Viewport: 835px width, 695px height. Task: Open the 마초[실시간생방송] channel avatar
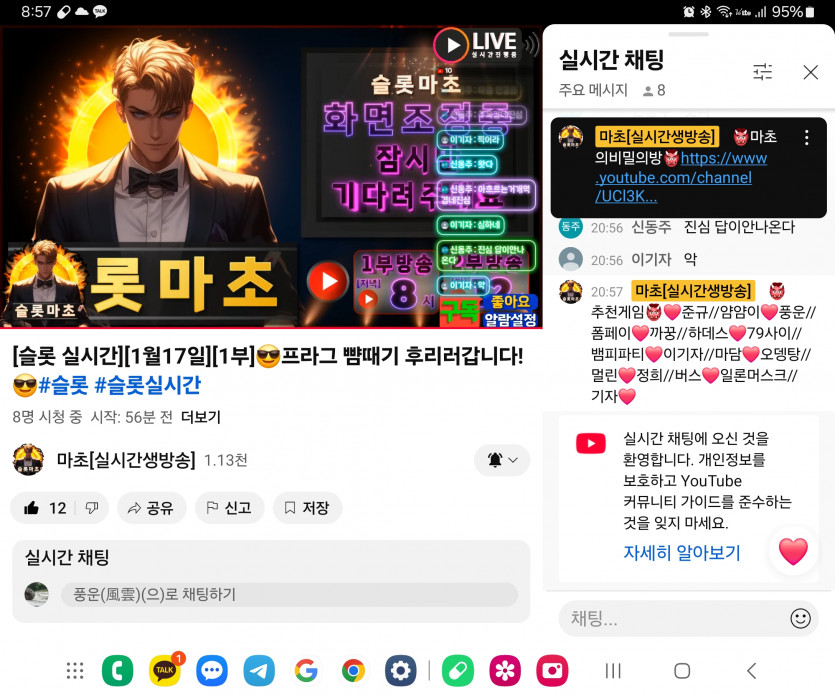tap(28, 459)
